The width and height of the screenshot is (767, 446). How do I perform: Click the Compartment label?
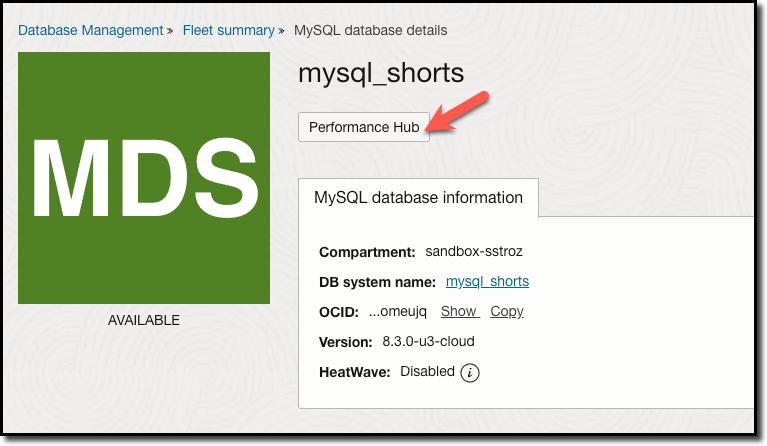tap(367, 252)
